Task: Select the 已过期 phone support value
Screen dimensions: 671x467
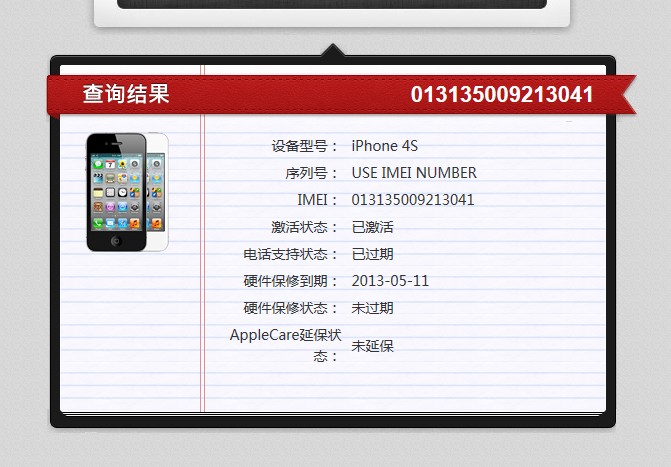Action: point(372,254)
